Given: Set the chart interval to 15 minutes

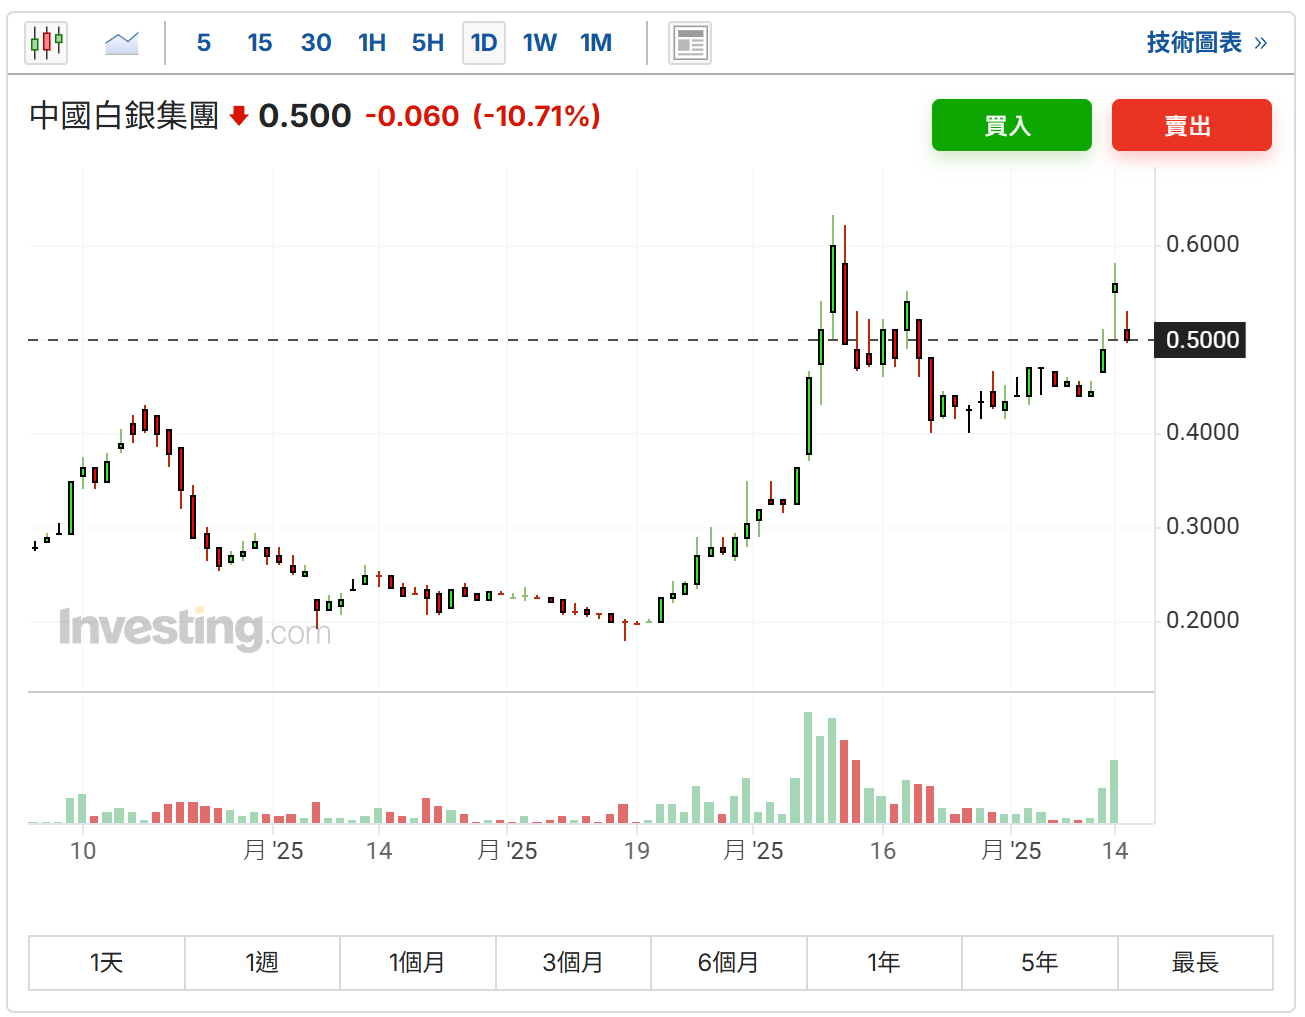Looking at the screenshot, I should click(260, 43).
